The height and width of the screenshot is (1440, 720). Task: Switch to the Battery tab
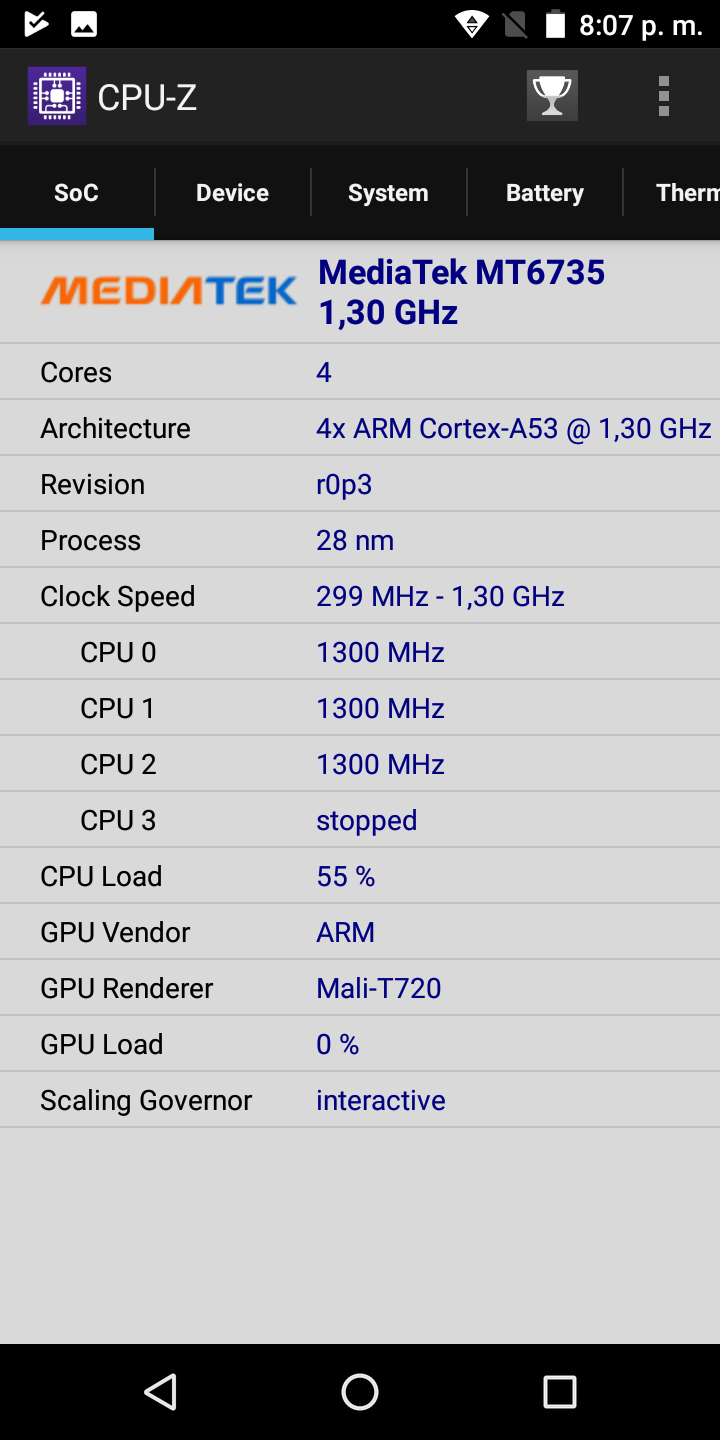[x=544, y=193]
